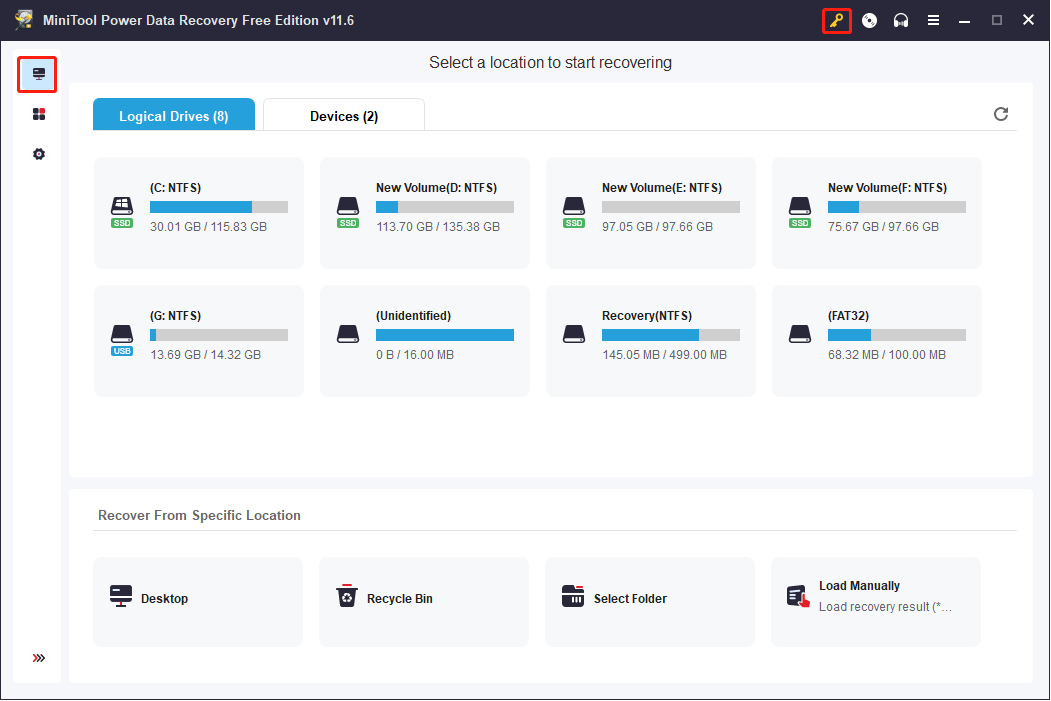Open the four-squares utilities icon in sidebar

coord(39,114)
